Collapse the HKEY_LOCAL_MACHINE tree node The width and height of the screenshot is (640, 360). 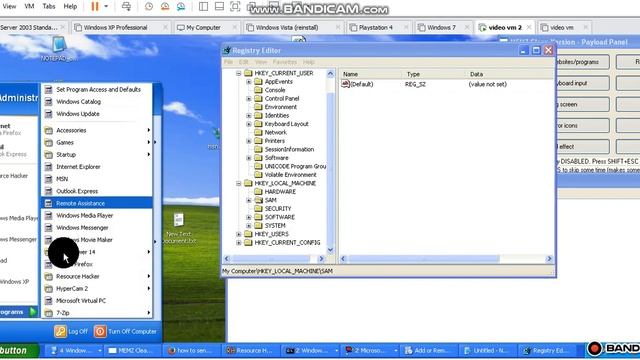coord(239,183)
